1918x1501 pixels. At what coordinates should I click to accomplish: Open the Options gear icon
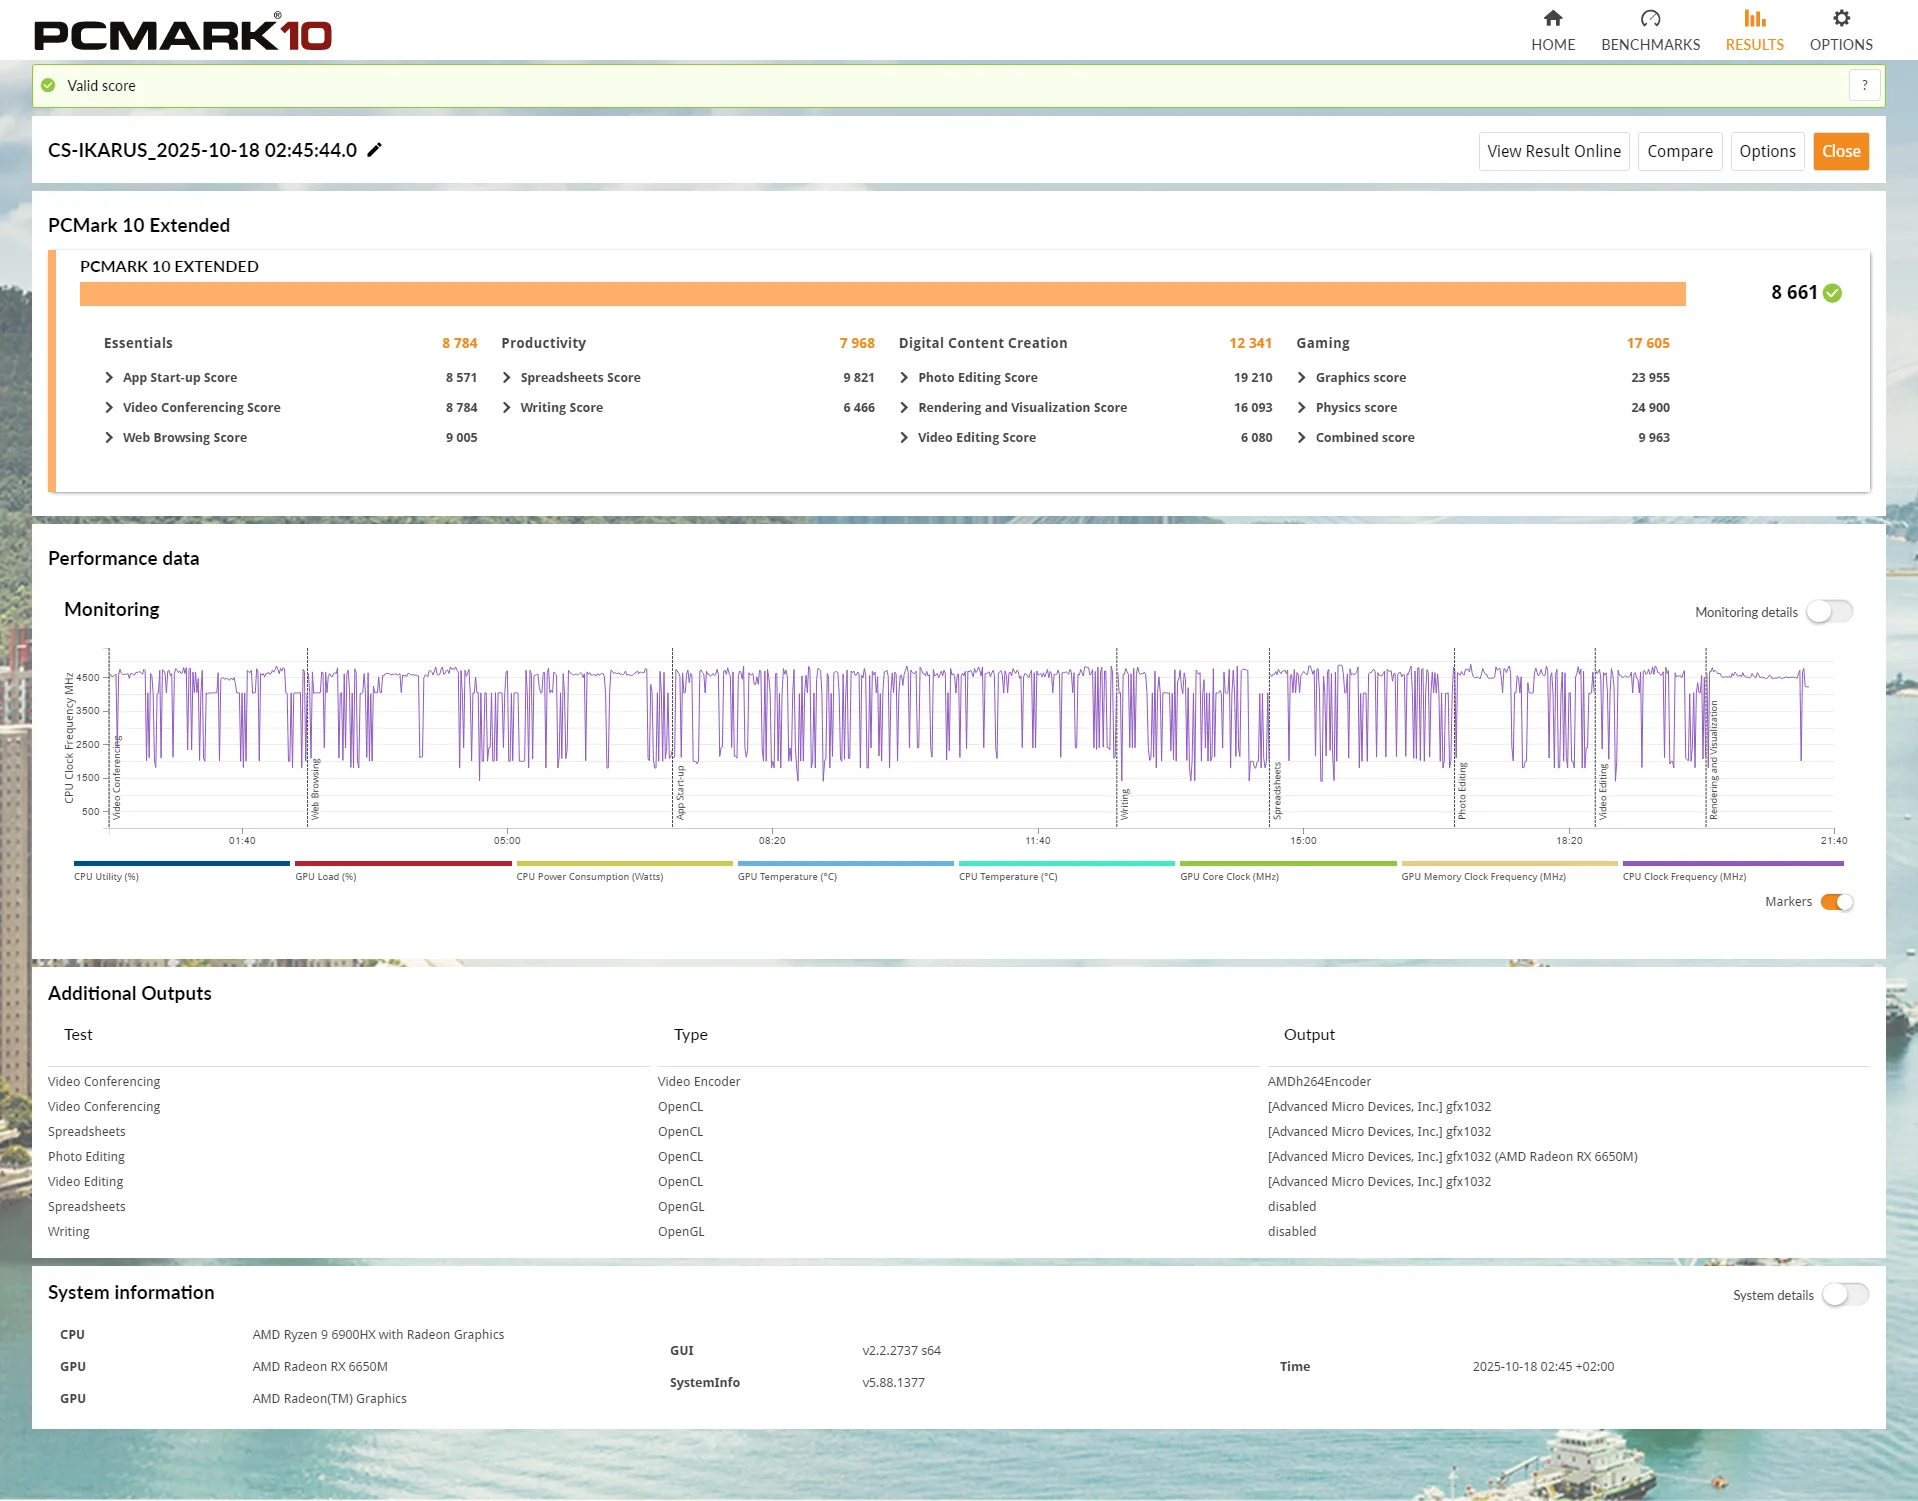[x=1840, y=19]
